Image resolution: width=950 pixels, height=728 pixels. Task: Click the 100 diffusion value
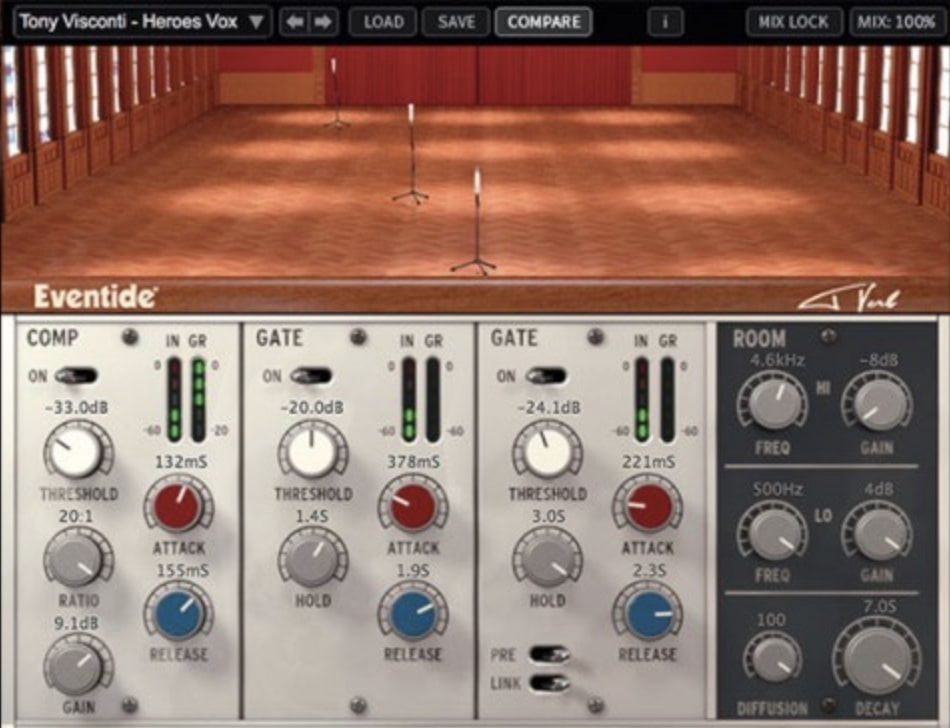coord(771,620)
